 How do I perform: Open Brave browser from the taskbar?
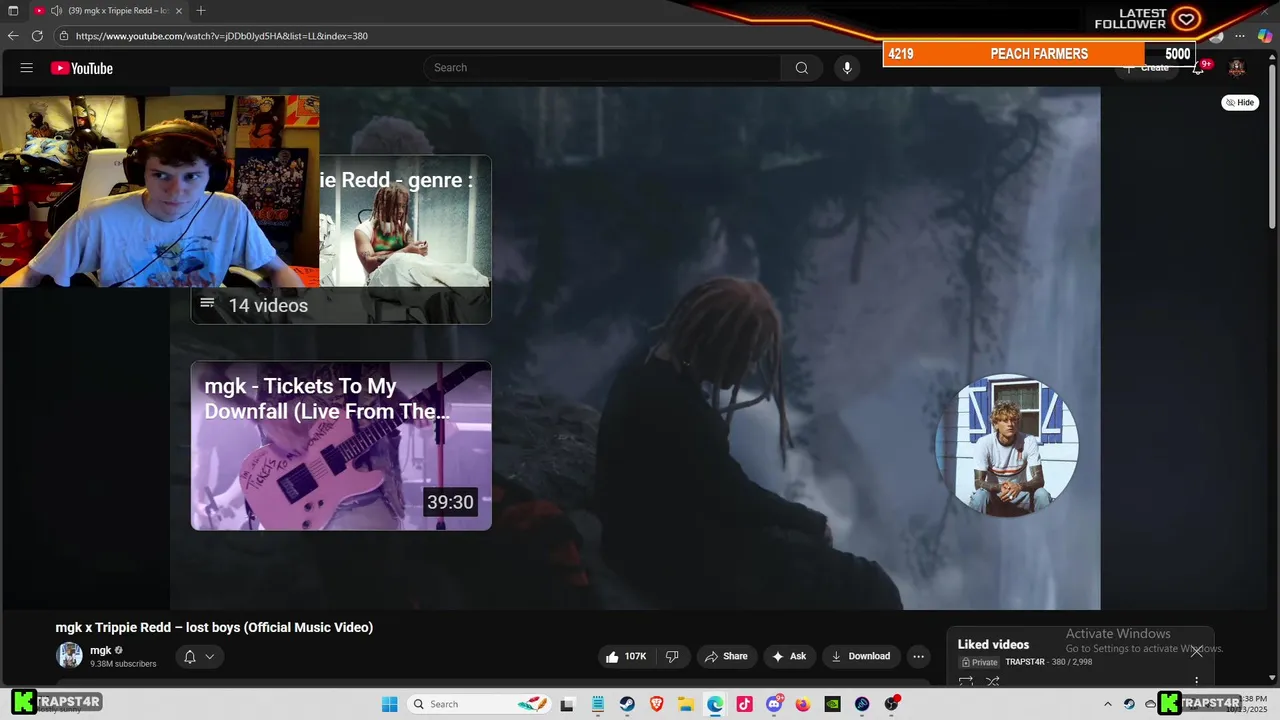click(656, 704)
